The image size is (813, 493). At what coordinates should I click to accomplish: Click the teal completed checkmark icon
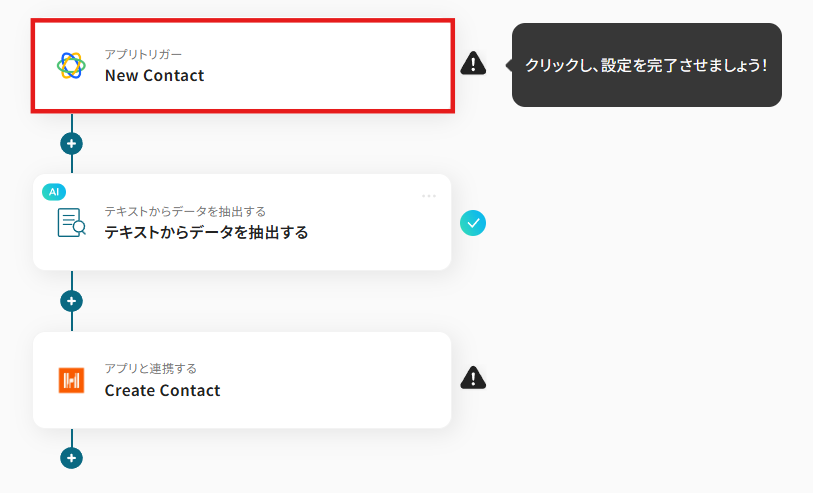tap(473, 222)
